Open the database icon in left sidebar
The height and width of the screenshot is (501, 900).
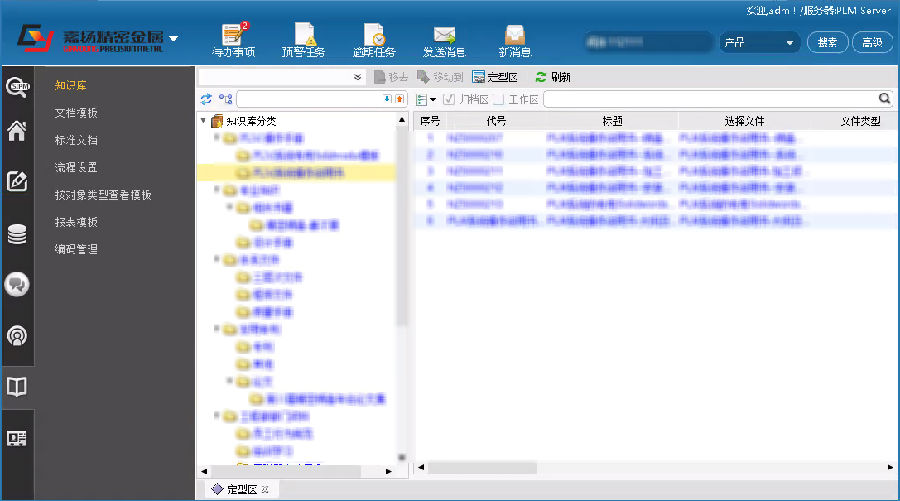point(17,234)
